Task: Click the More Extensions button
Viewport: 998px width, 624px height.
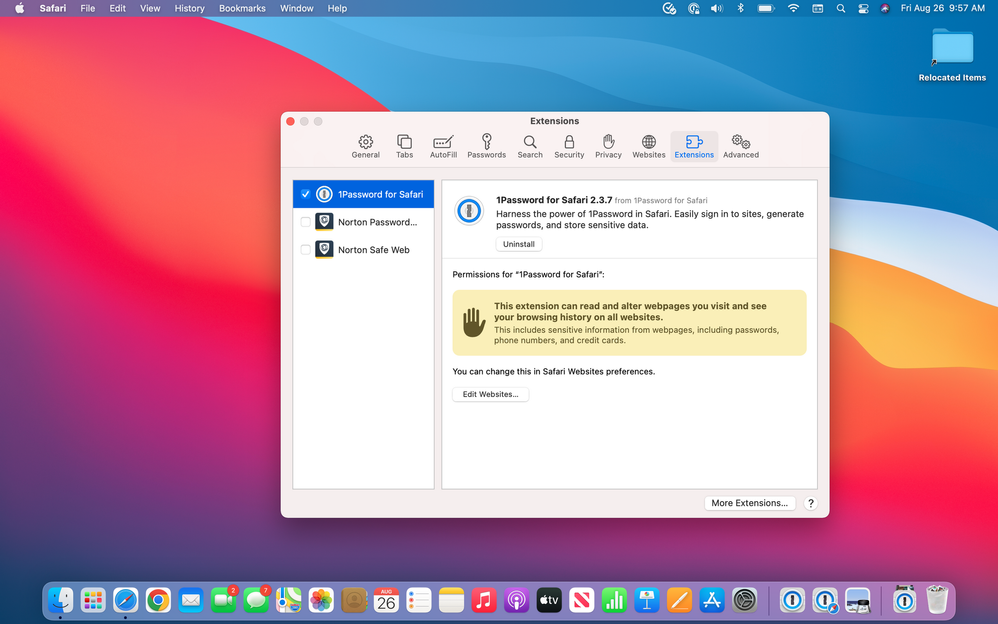Action: tap(750, 503)
